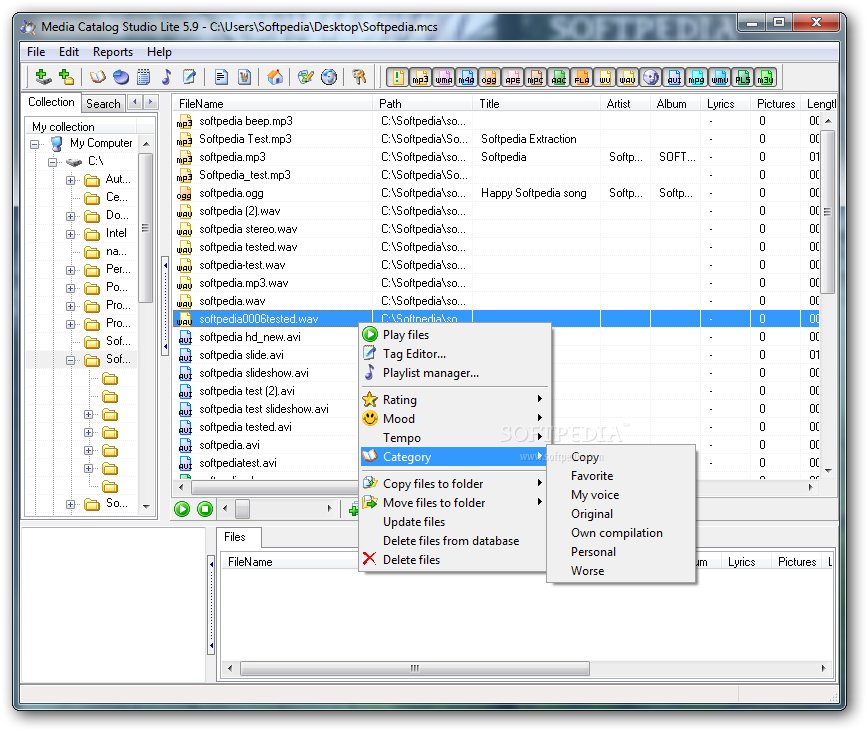Select the softpedia.ogg file row
Viewport: 867px width, 731px height.
(x=496, y=193)
